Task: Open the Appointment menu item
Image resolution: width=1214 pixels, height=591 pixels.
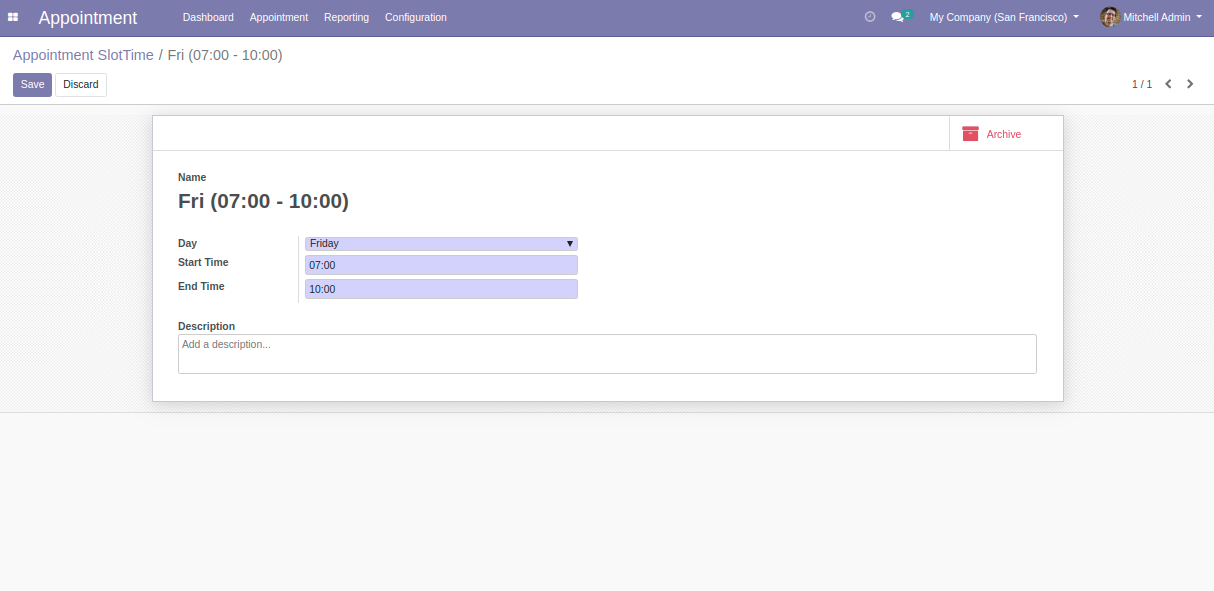Action: [279, 17]
